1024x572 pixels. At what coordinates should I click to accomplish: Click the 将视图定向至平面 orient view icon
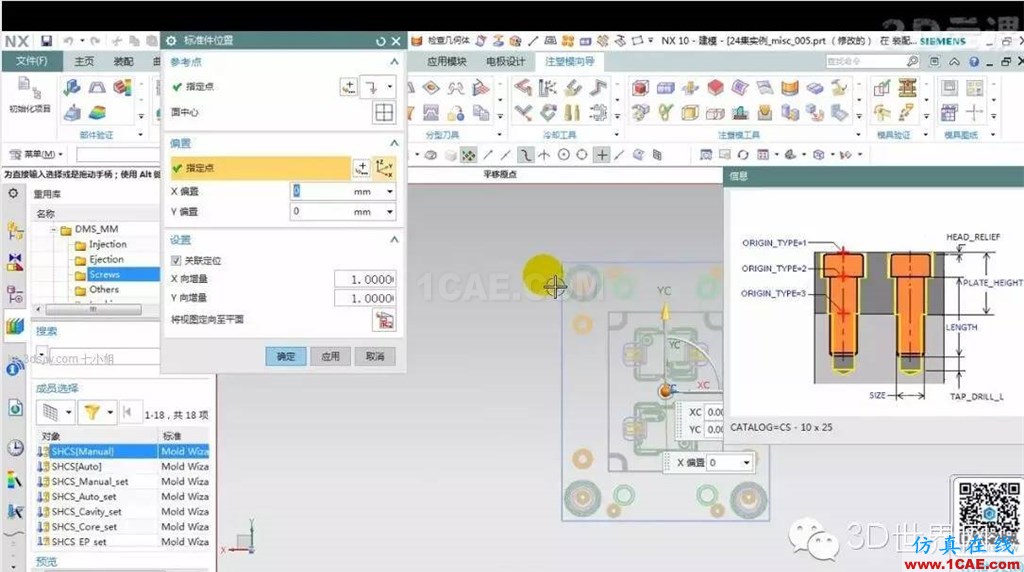(x=384, y=320)
